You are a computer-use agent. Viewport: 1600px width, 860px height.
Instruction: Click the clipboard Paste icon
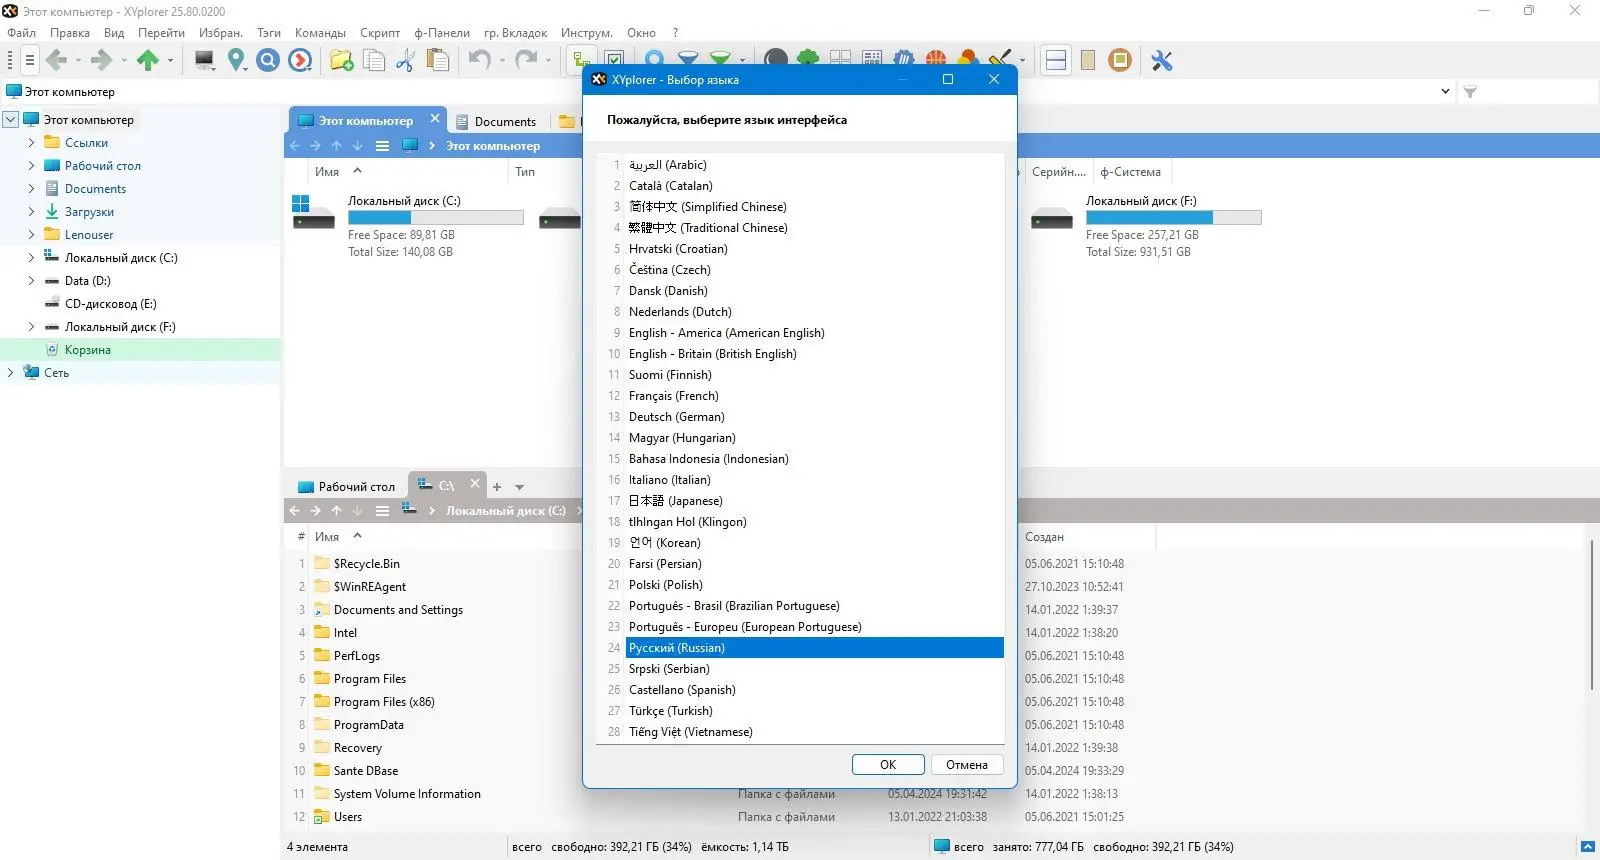coord(438,61)
